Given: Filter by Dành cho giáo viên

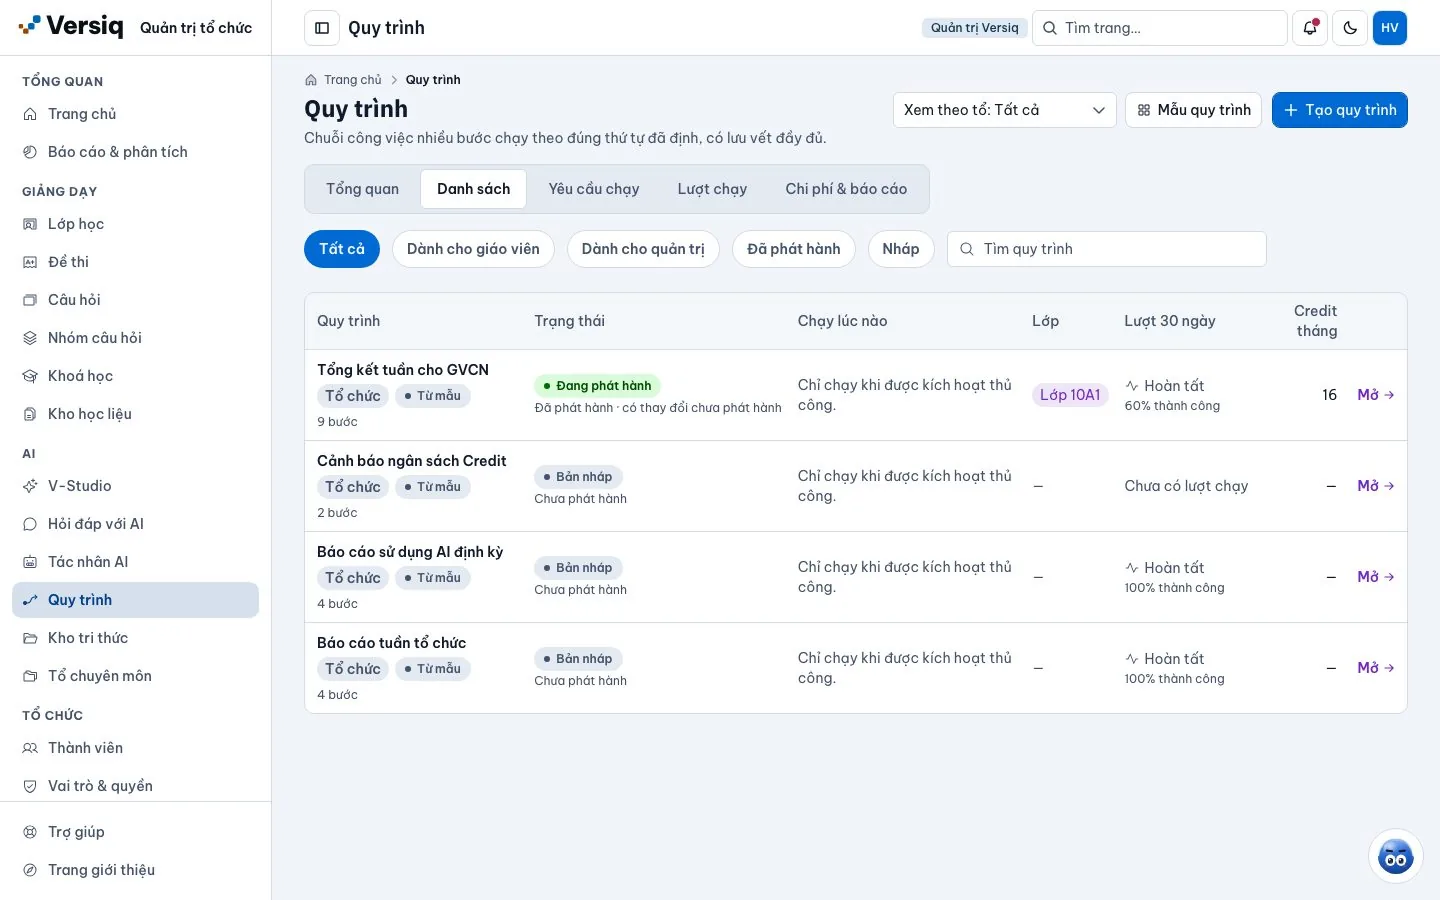Looking at the screenshot, I should [473, 249].
